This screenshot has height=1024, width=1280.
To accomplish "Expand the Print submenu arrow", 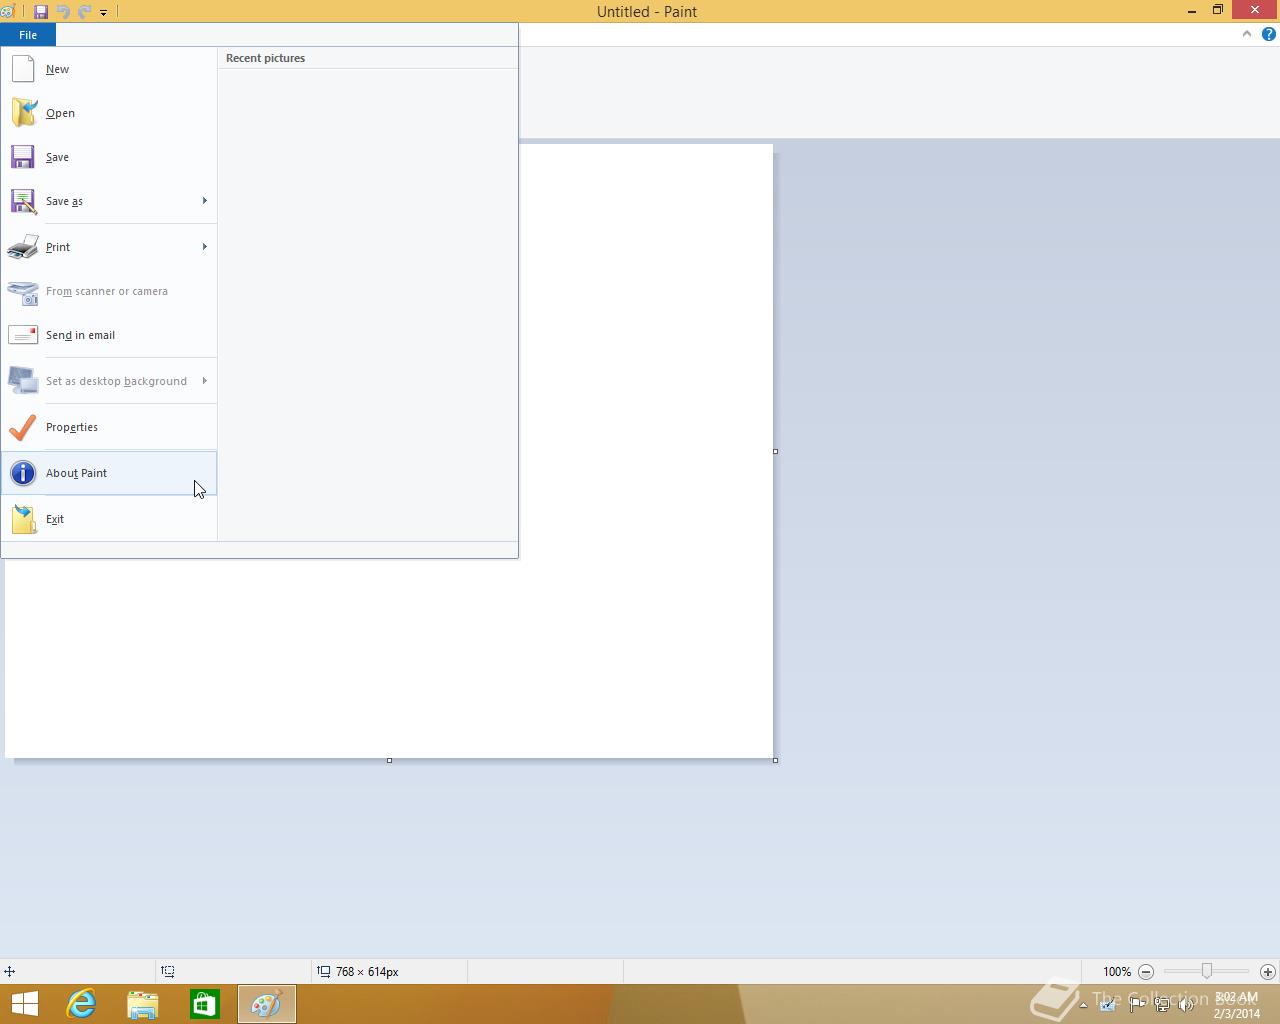I will (x=205, y=247).
